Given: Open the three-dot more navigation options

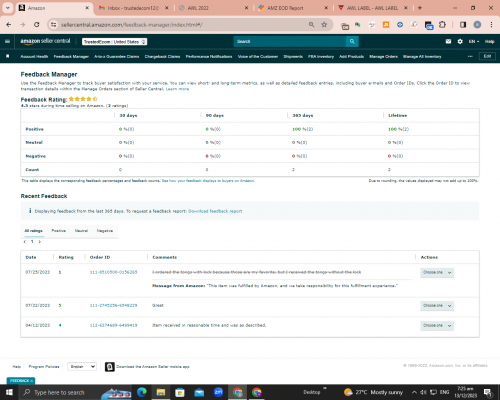Looking at the screenshot, I should coord(470,56).
